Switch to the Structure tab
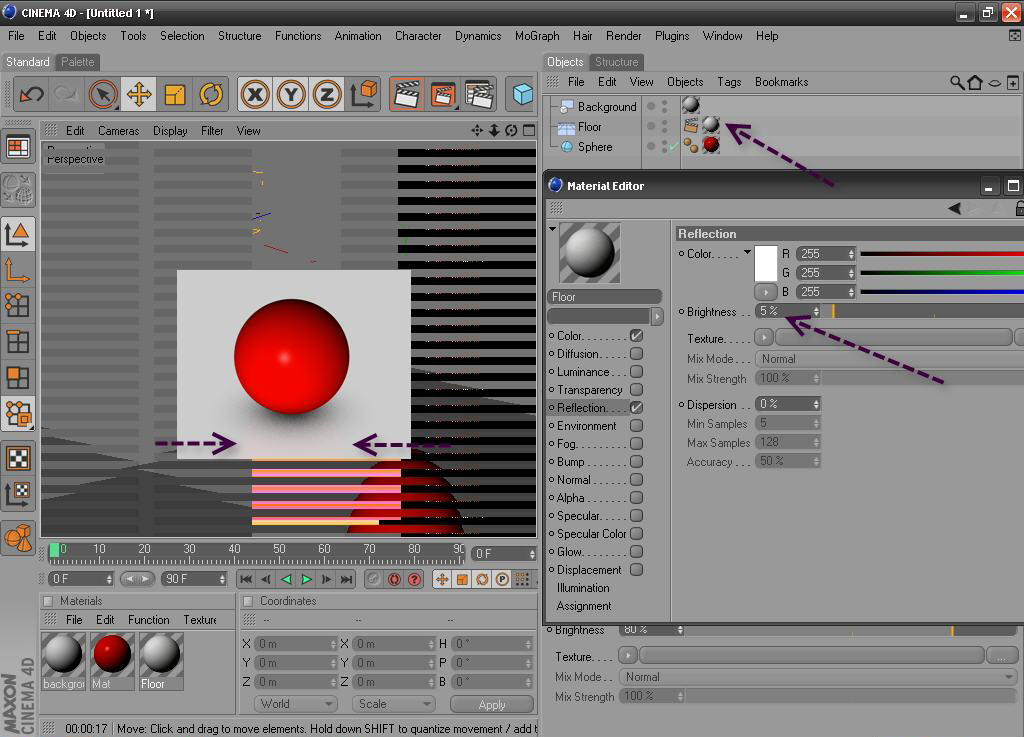The height and width of the screenshot is (737, 1024). click(x=616, y=62)
